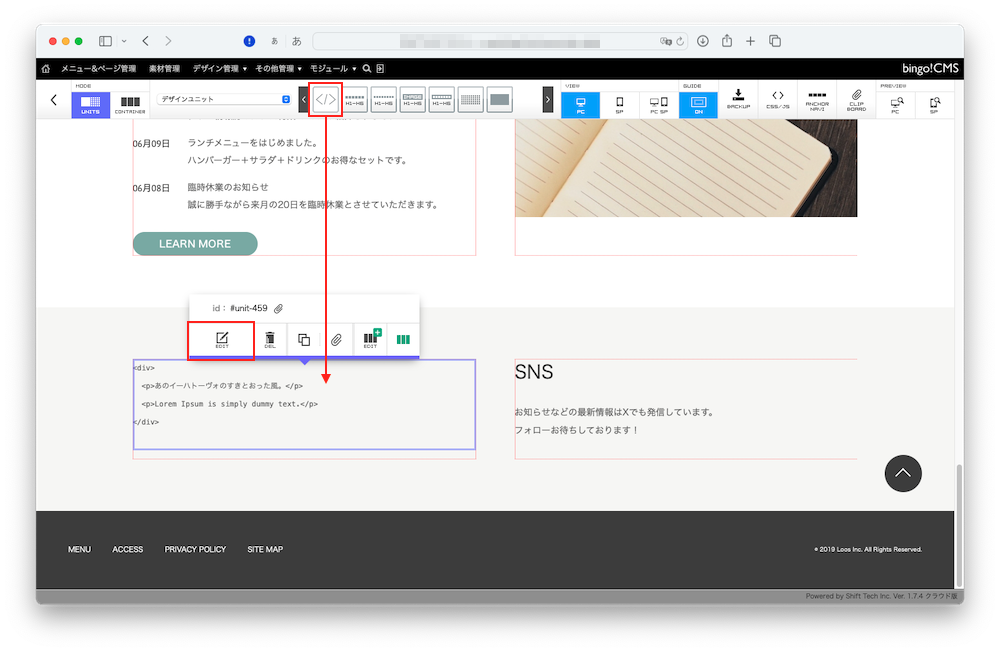Open the PRIVACY POLICY footer link
Image resolution: width=1000 pixels, height=652 pixels.
(x=195, y=549)
